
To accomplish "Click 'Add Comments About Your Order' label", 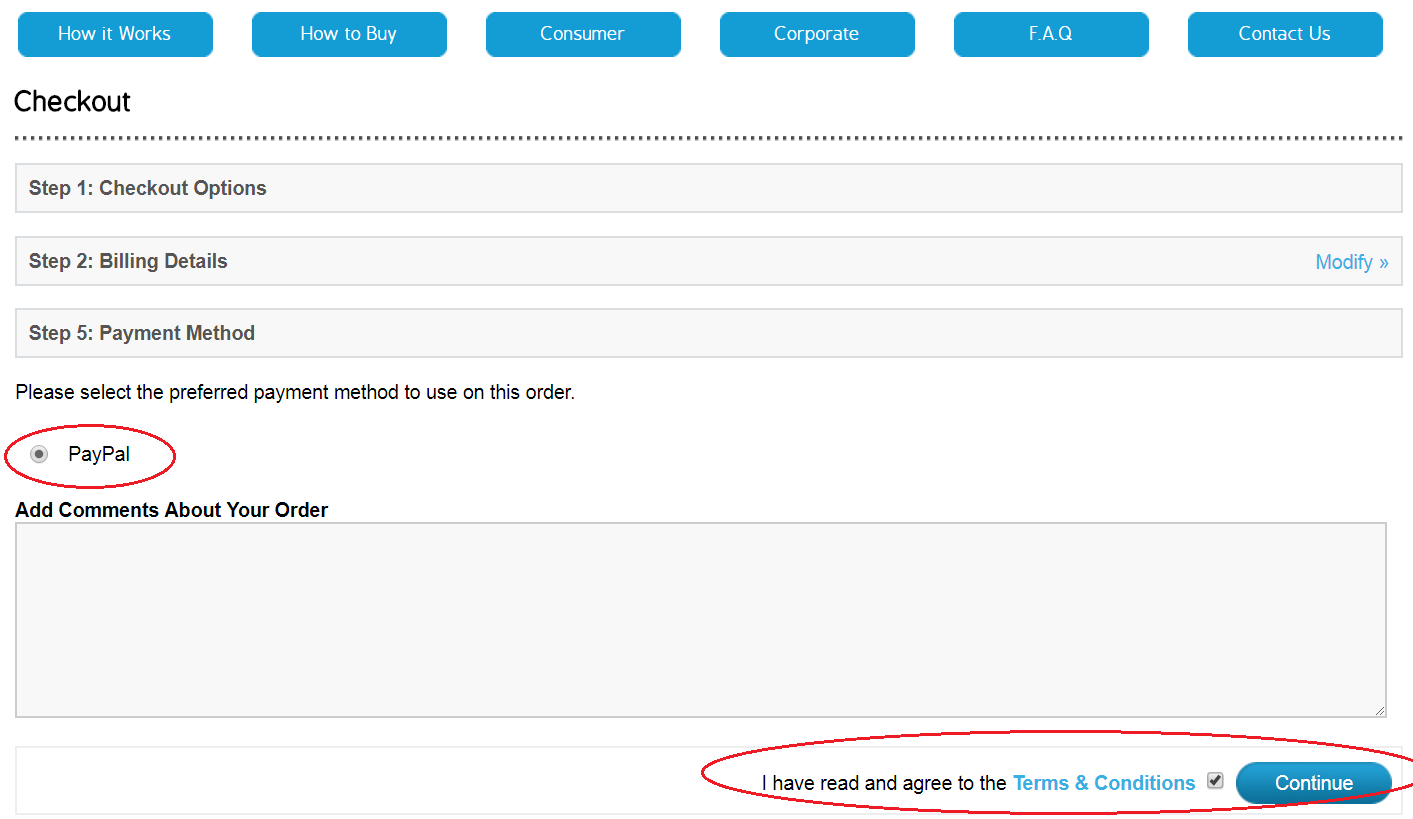I will (x=172, y=510).
